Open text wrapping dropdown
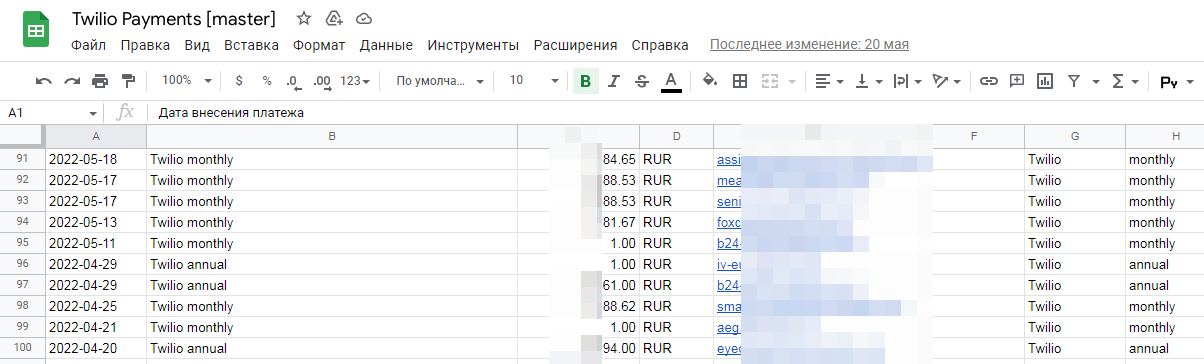The image size is (1204, 364). pos(908,81)
